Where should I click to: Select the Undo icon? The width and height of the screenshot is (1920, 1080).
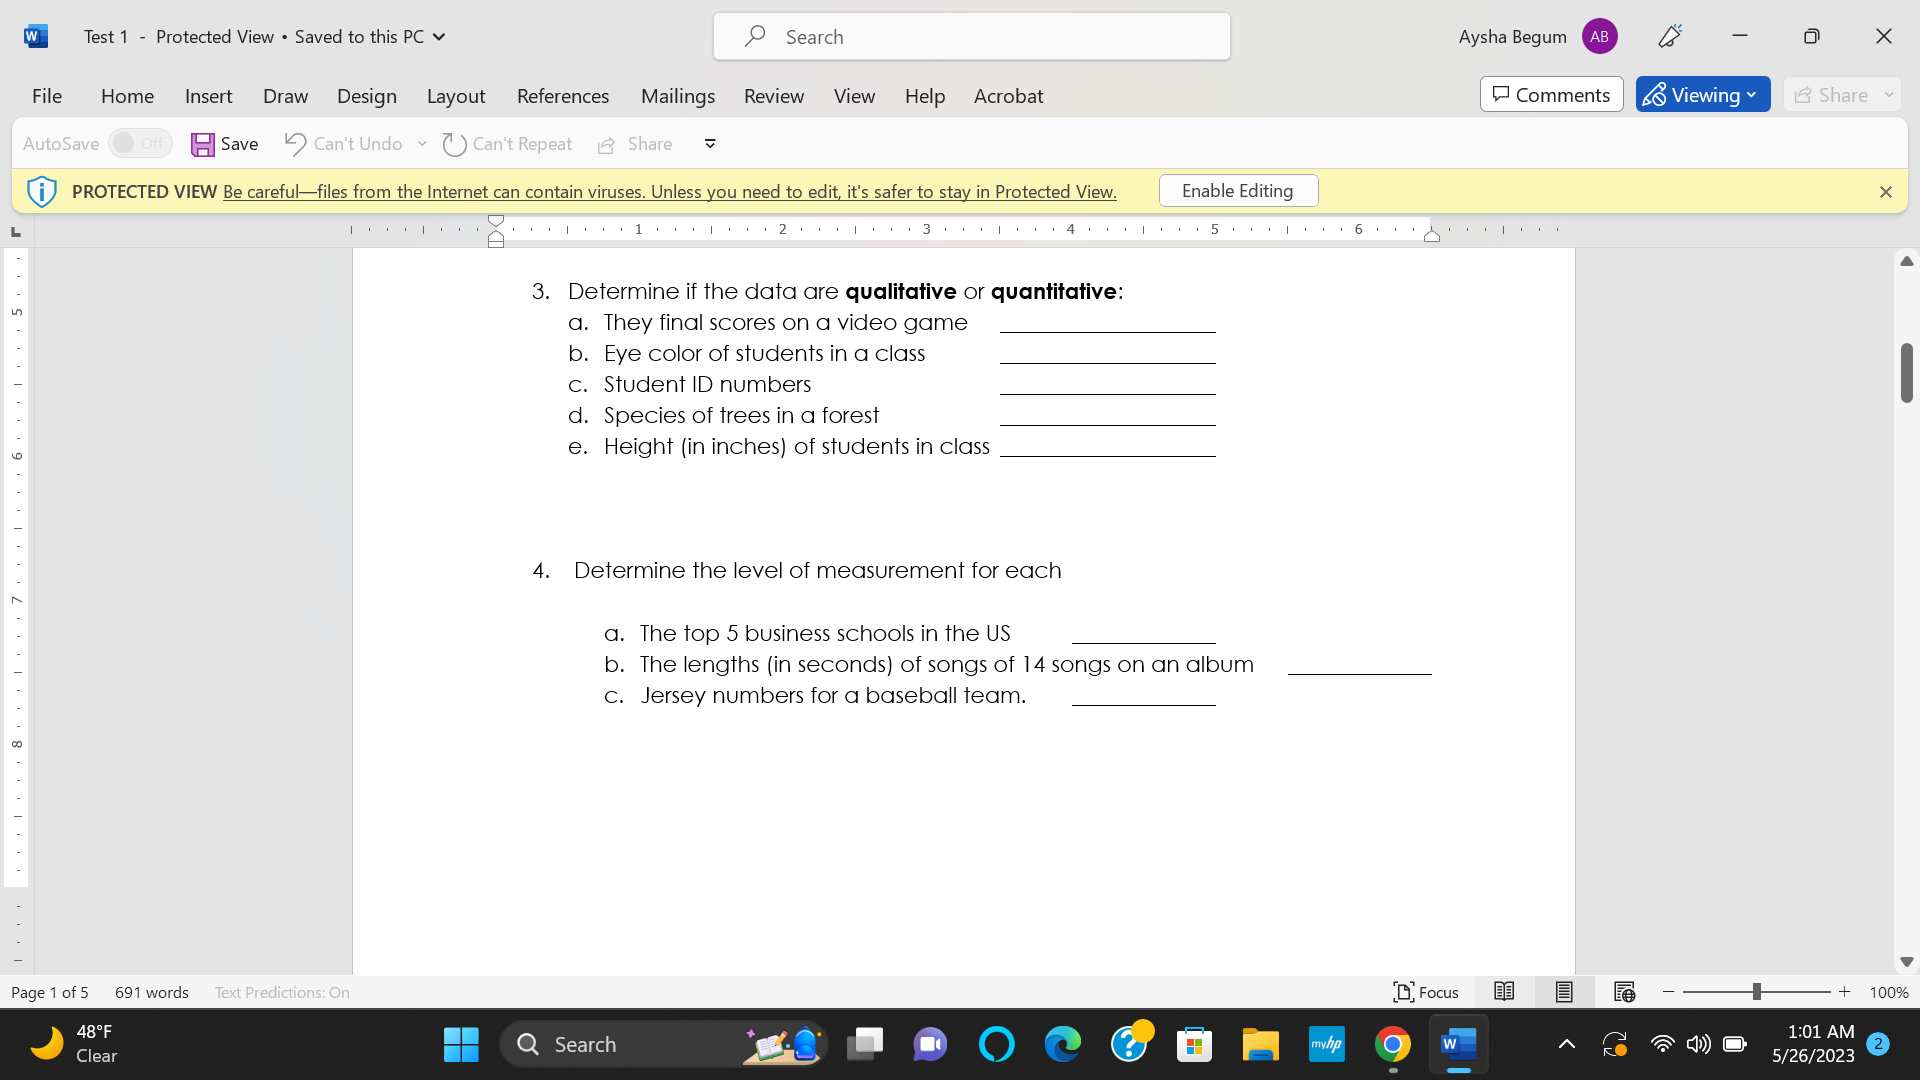point(294,144)
